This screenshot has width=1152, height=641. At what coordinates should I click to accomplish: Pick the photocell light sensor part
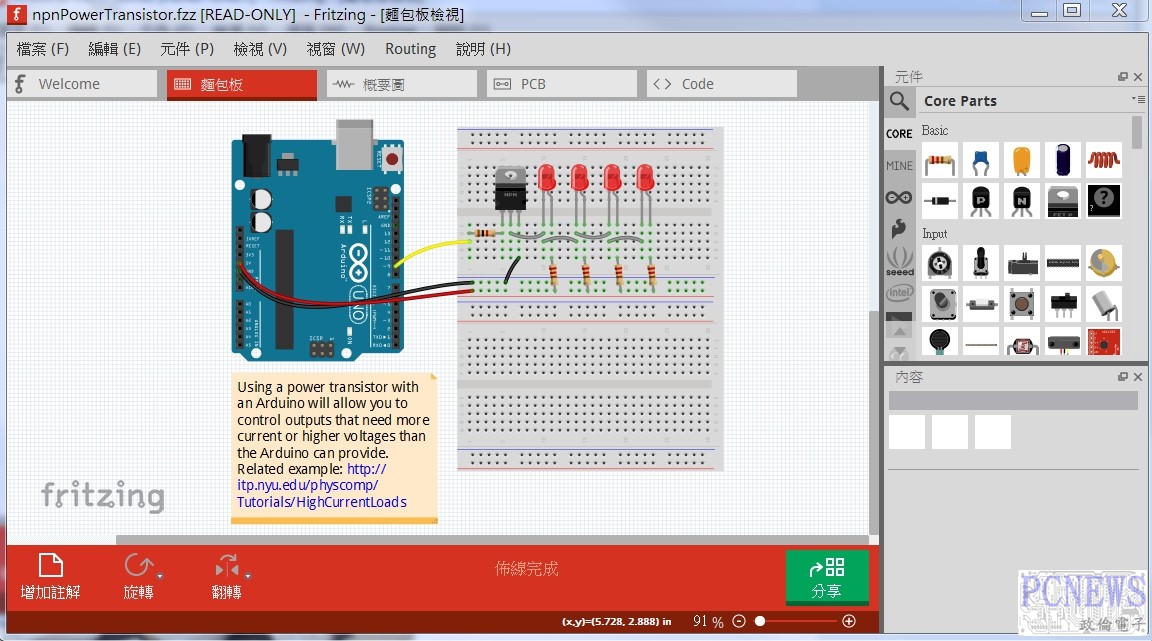tap(1022, 342)
